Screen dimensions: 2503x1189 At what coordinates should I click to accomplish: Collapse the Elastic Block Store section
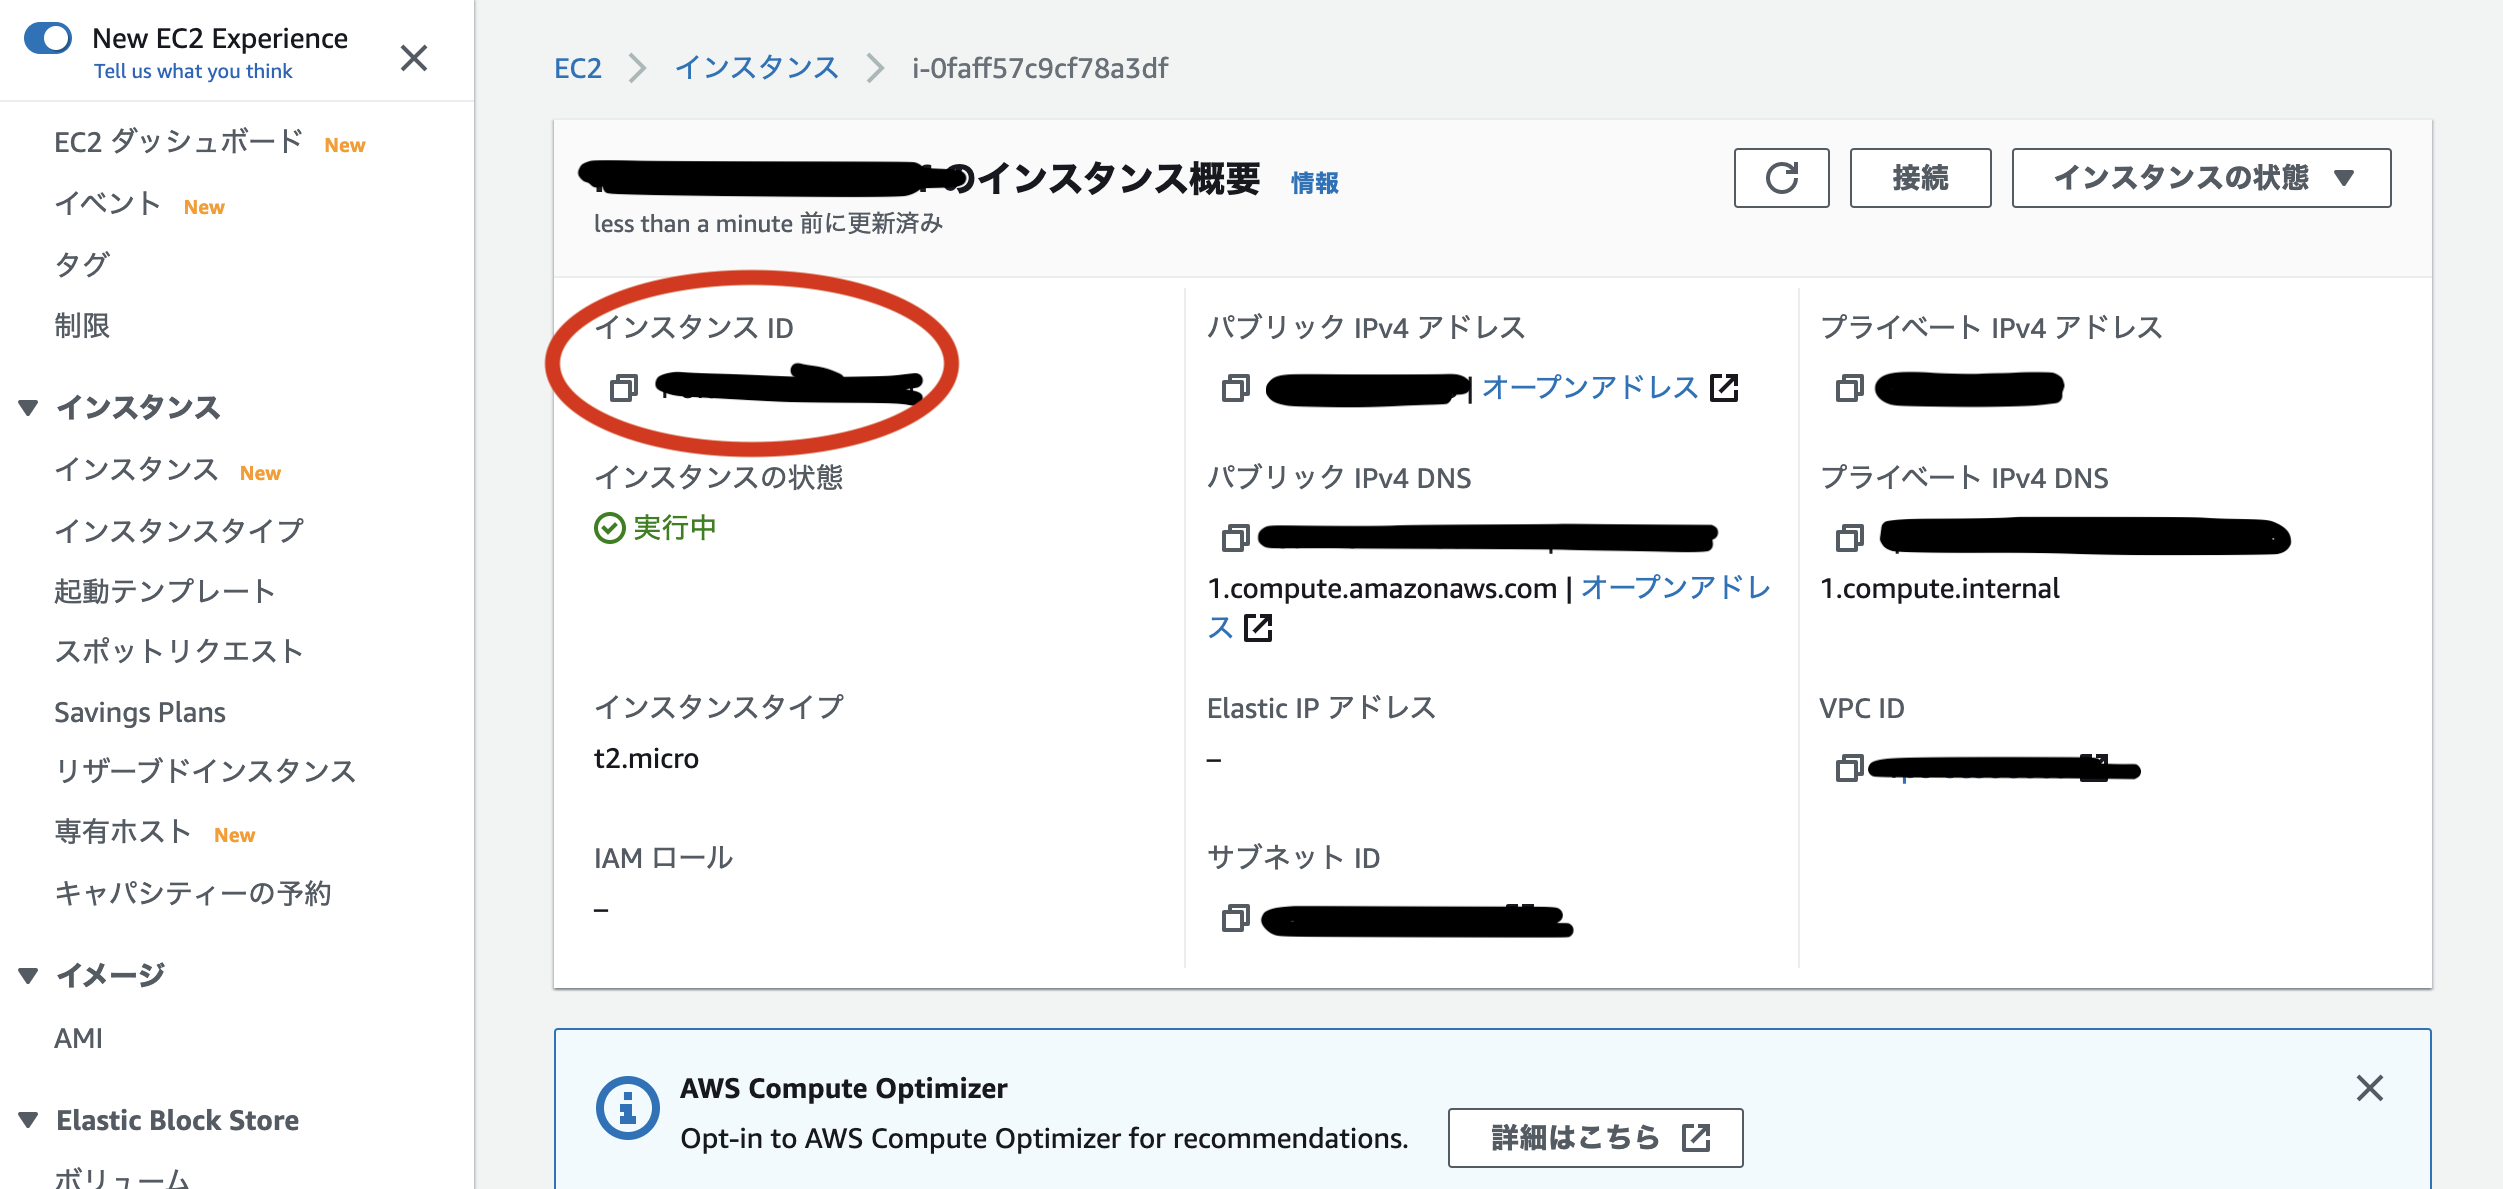[28, 1120]
